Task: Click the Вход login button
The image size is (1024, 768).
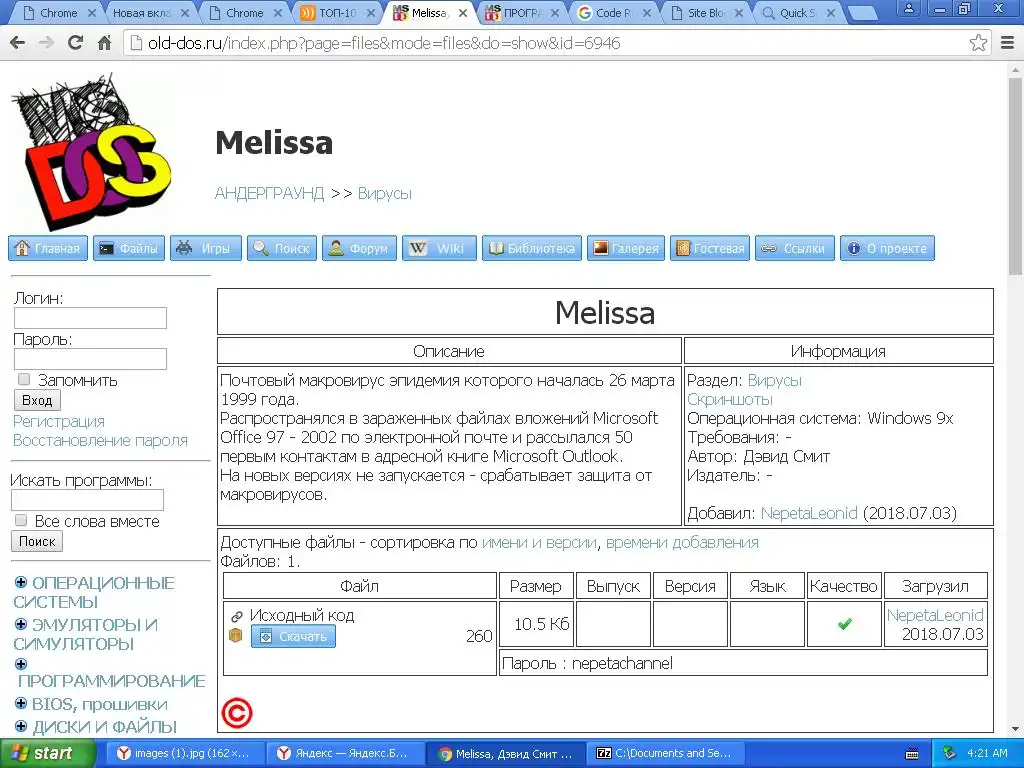Action: click(x=37, y=400)
